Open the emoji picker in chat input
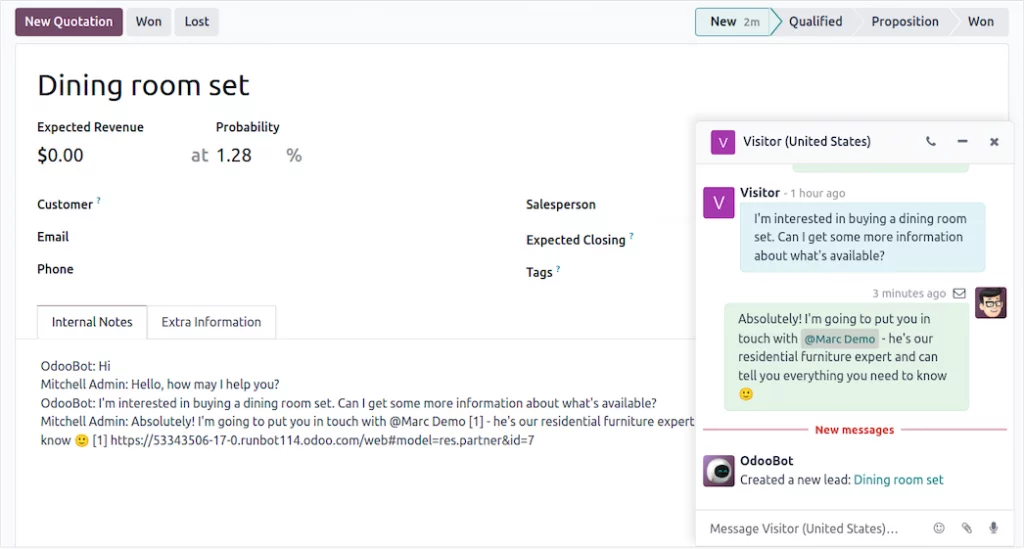The image size is (1024, 549). click(938, 528)
